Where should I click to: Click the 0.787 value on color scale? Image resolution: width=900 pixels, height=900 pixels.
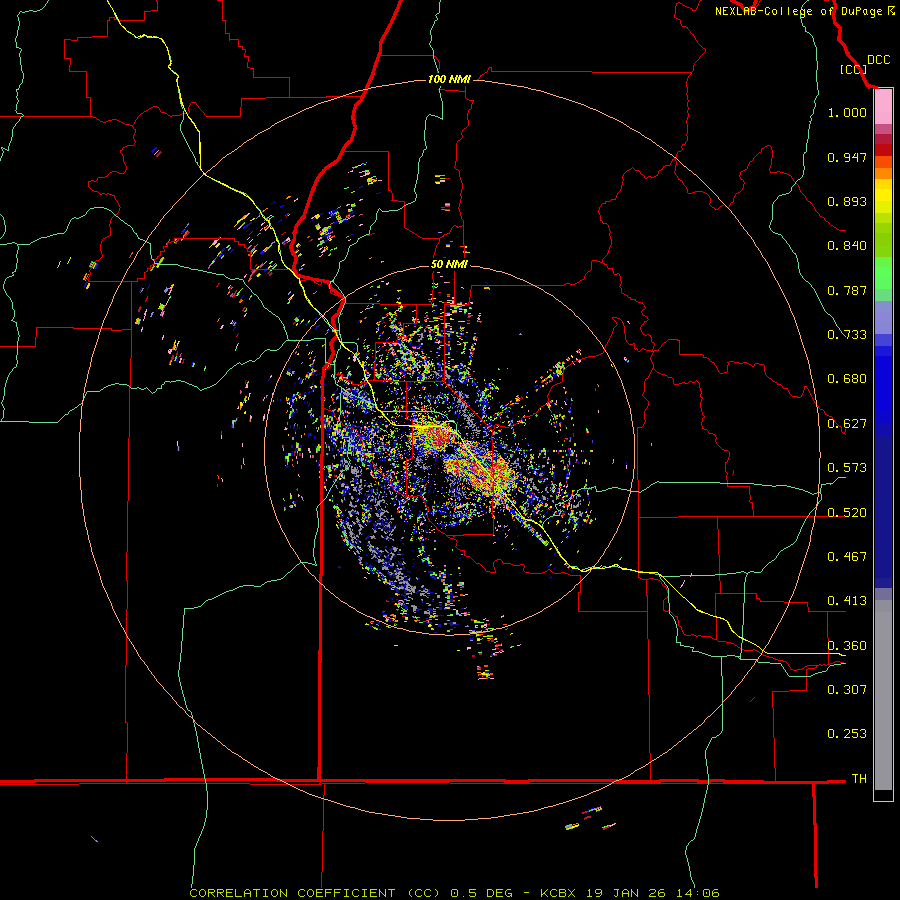click(x=847, y=290)
